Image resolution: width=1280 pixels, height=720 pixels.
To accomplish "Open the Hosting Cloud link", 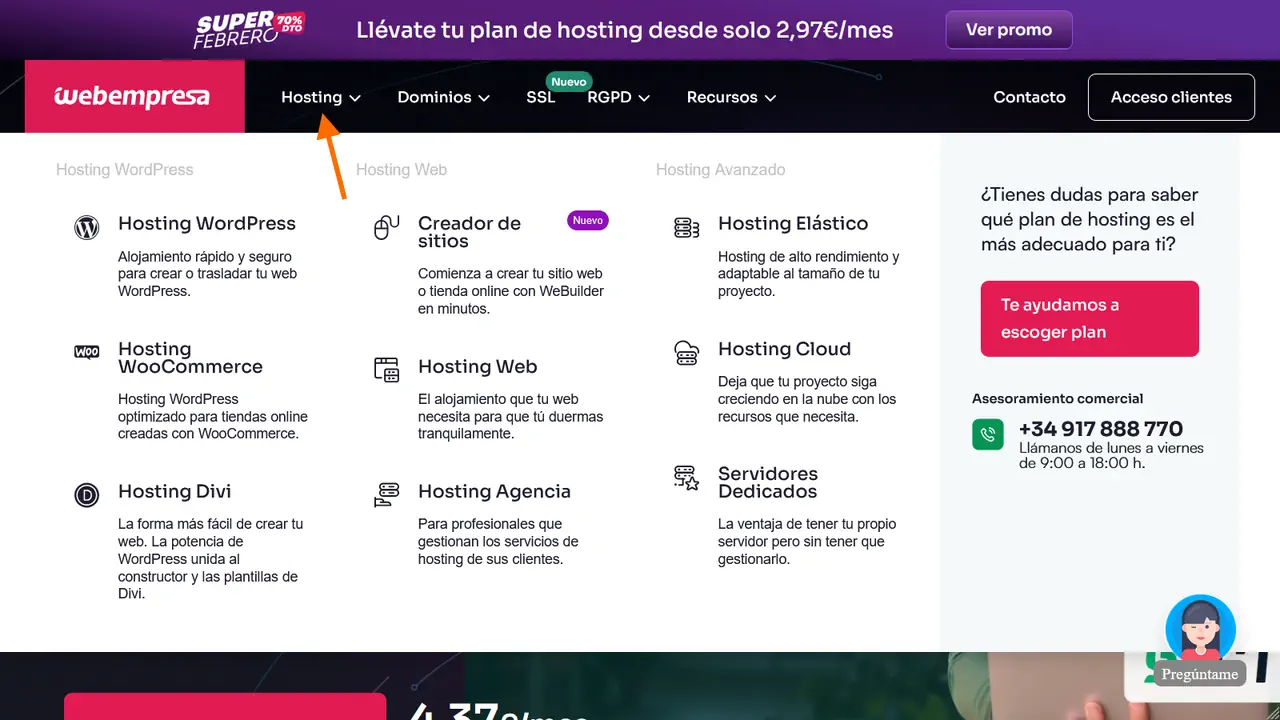I will tap(784, 348).
